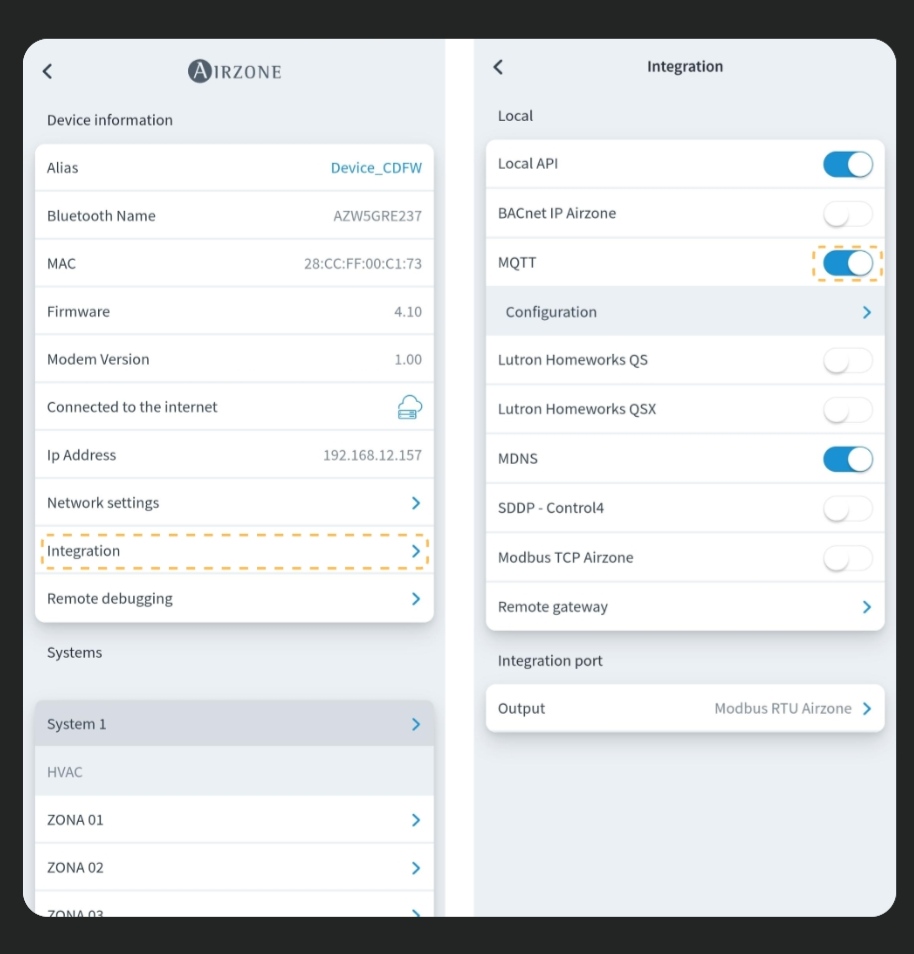This screenshot has width=914, height=954.
Task: Go back from Device information screen
Action: [47, 71]
